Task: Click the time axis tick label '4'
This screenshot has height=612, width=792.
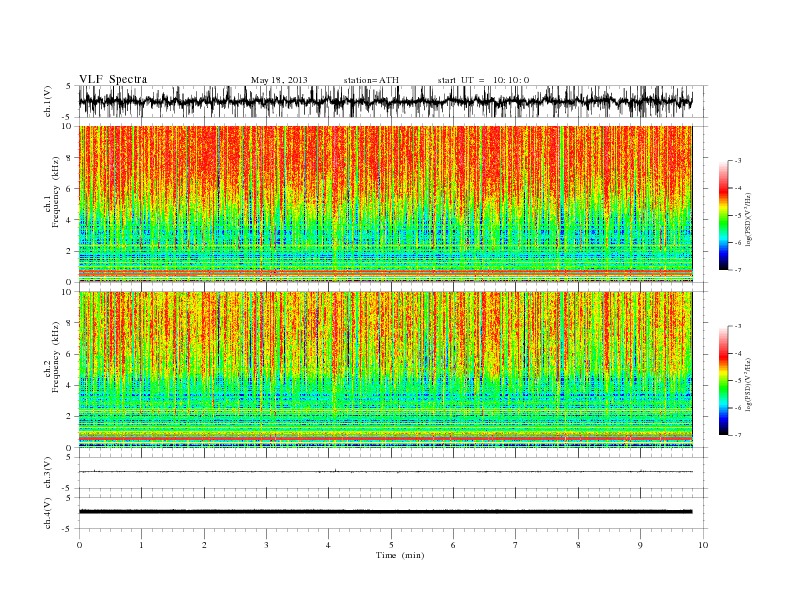Action: 328,545
